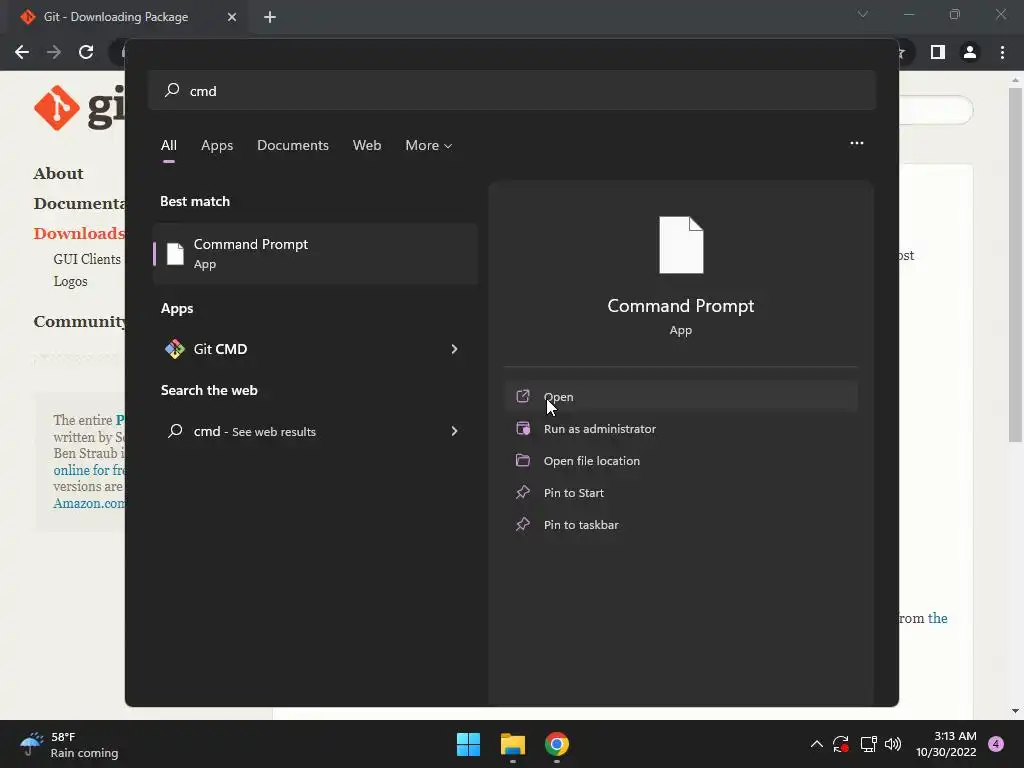Click the web search magnifier icon next to cmd
The width and height of the screenshot is (1024, 768).
coord(175,431)
